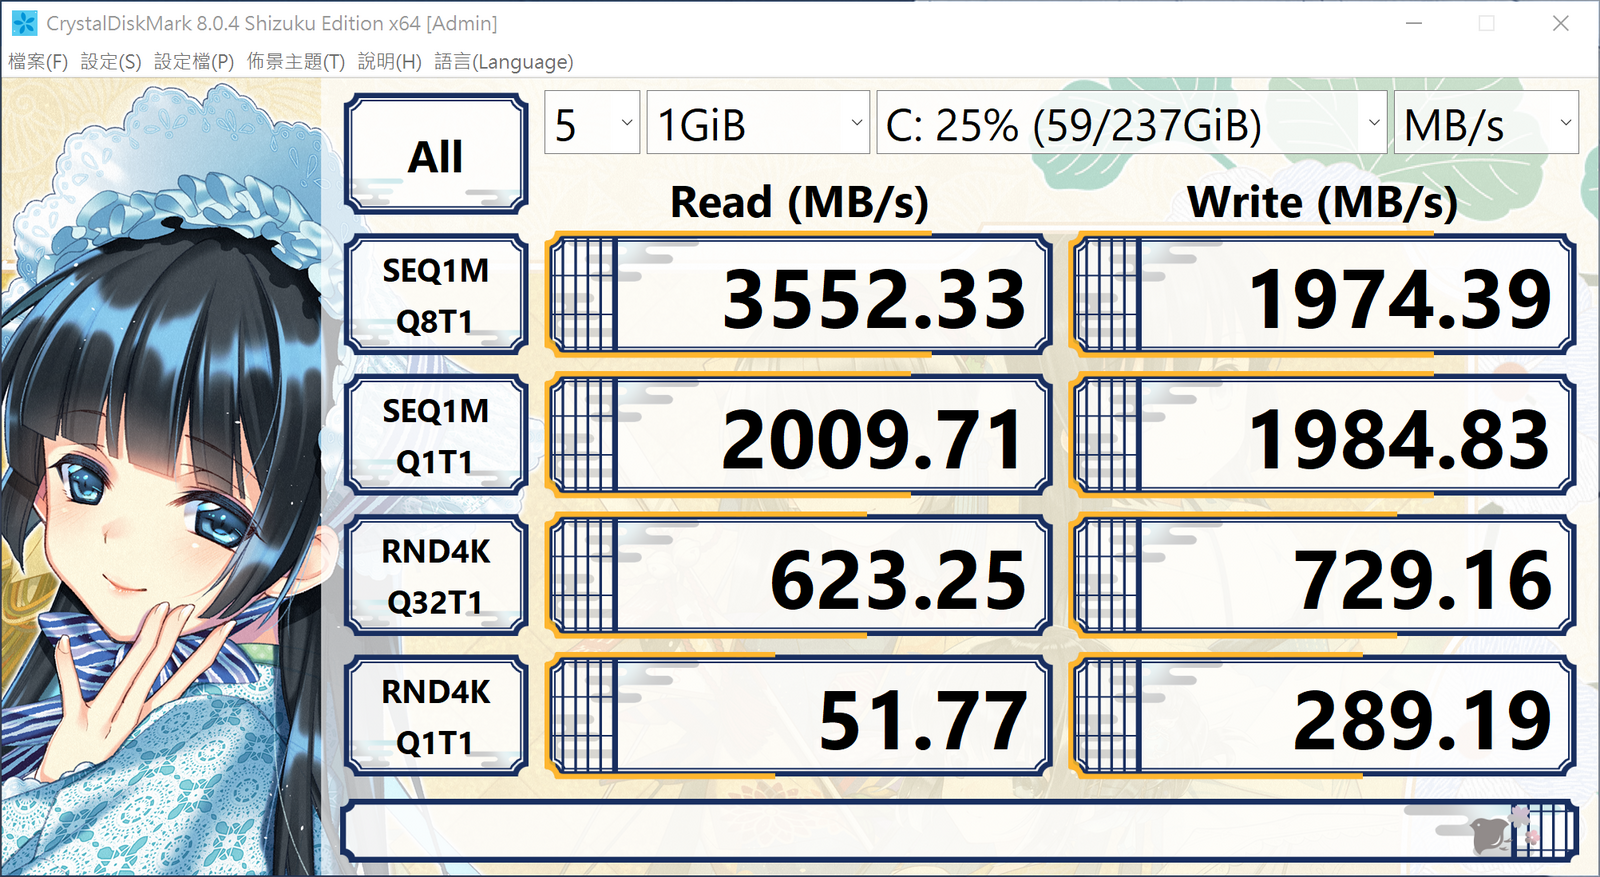Open the 設定檔(P) profile menu

click(194, 62)
